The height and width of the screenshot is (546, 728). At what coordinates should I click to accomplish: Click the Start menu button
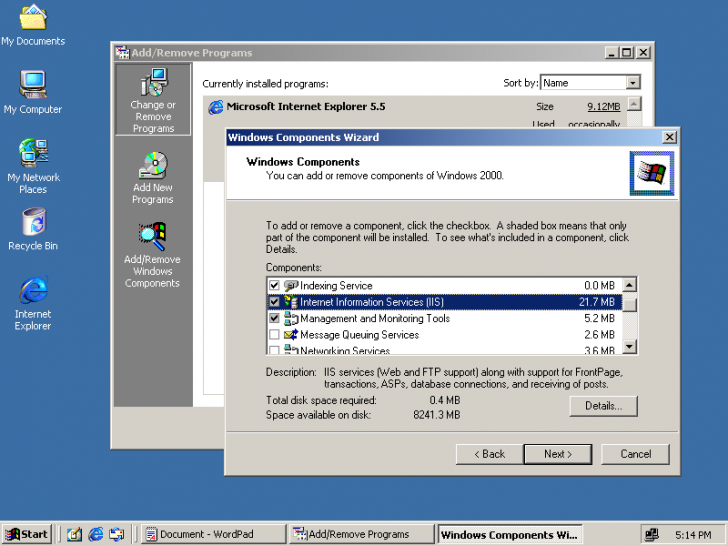coord(27,534)
